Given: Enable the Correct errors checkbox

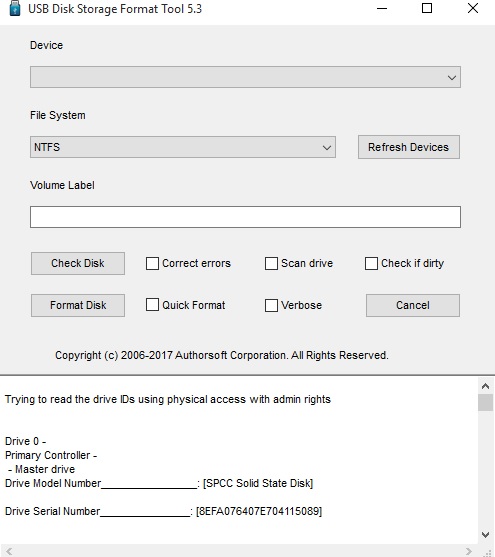Looking at the screenshot, I should [x=152, y=264].
